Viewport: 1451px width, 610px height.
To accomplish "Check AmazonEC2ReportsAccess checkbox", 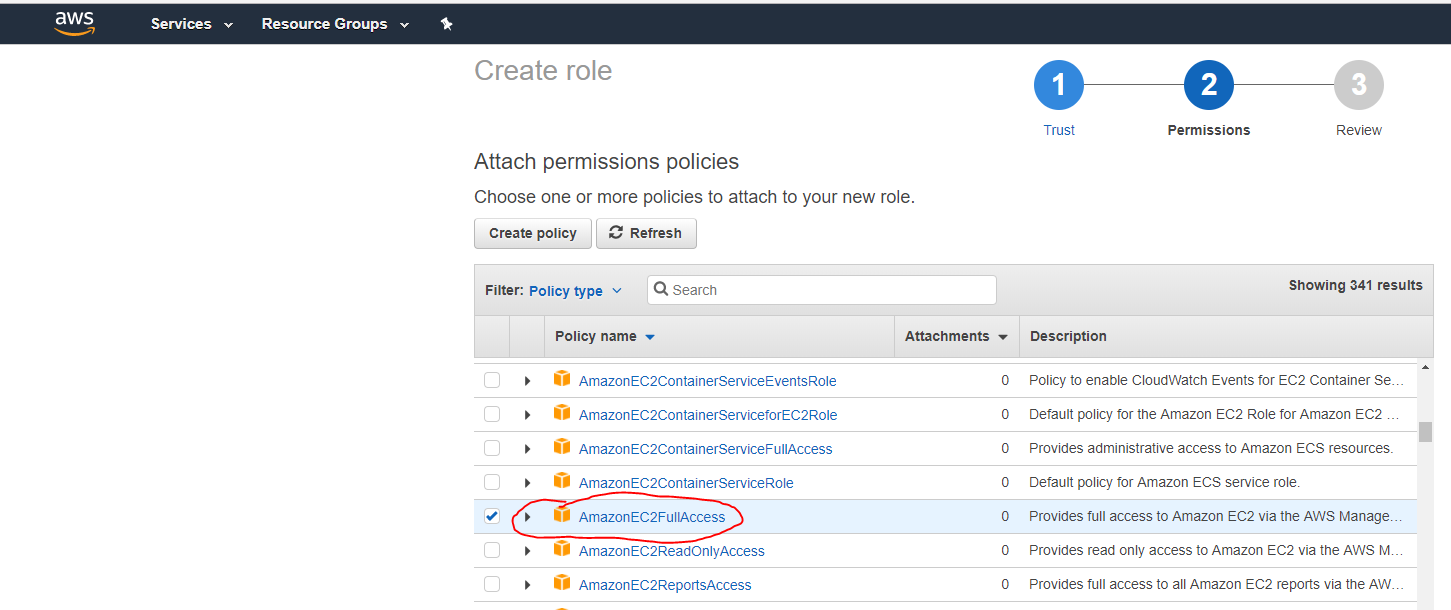I will click(492, 584).
